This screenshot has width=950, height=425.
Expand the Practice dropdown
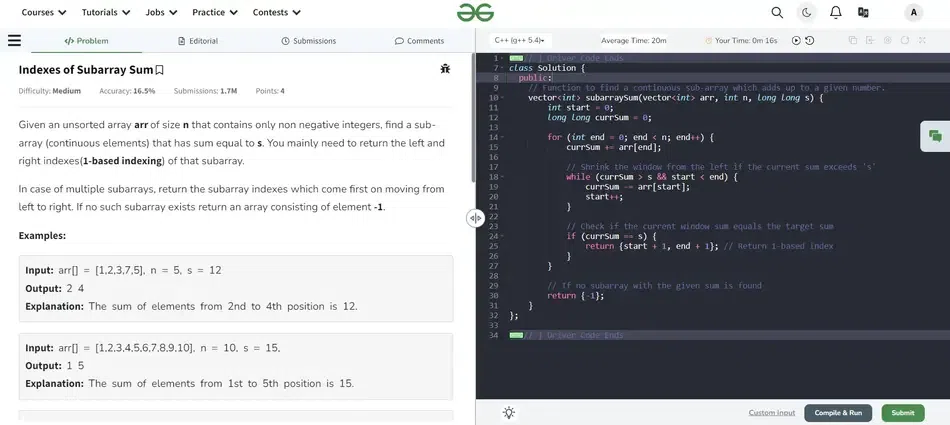[x=215, y=12]
